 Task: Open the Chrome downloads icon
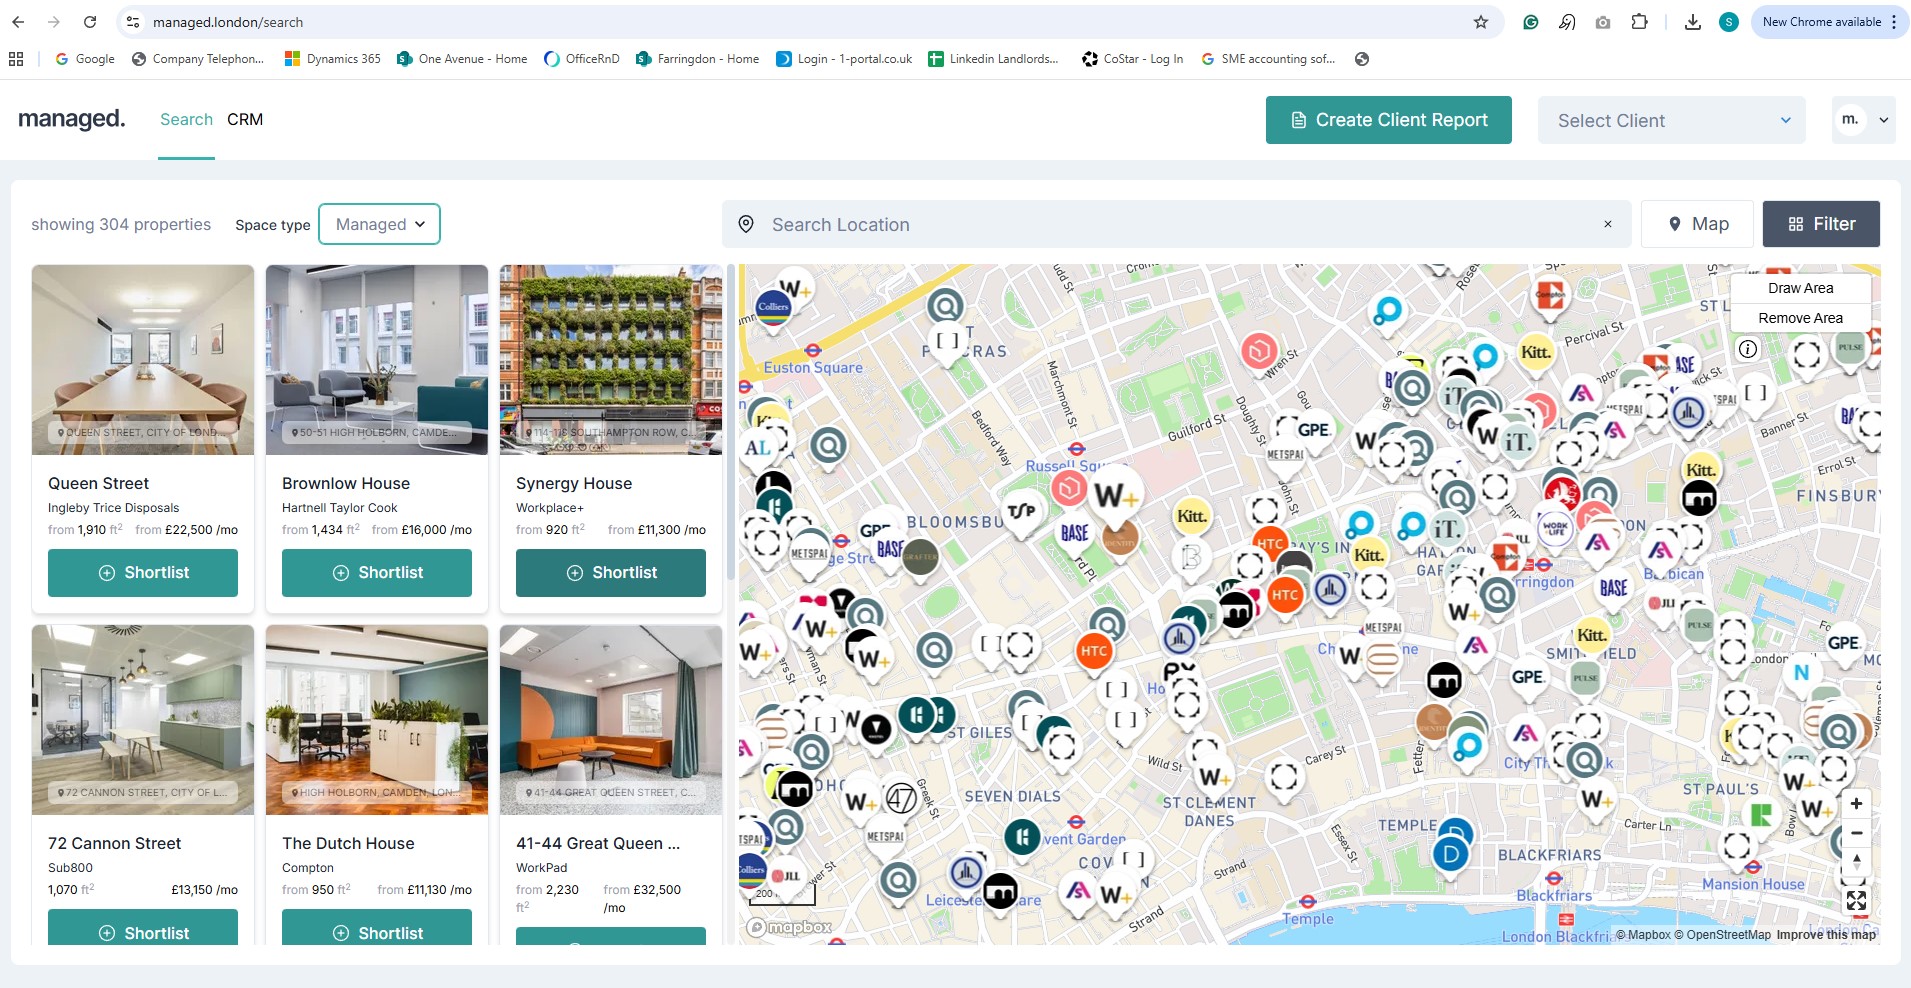pos(1692,22)
